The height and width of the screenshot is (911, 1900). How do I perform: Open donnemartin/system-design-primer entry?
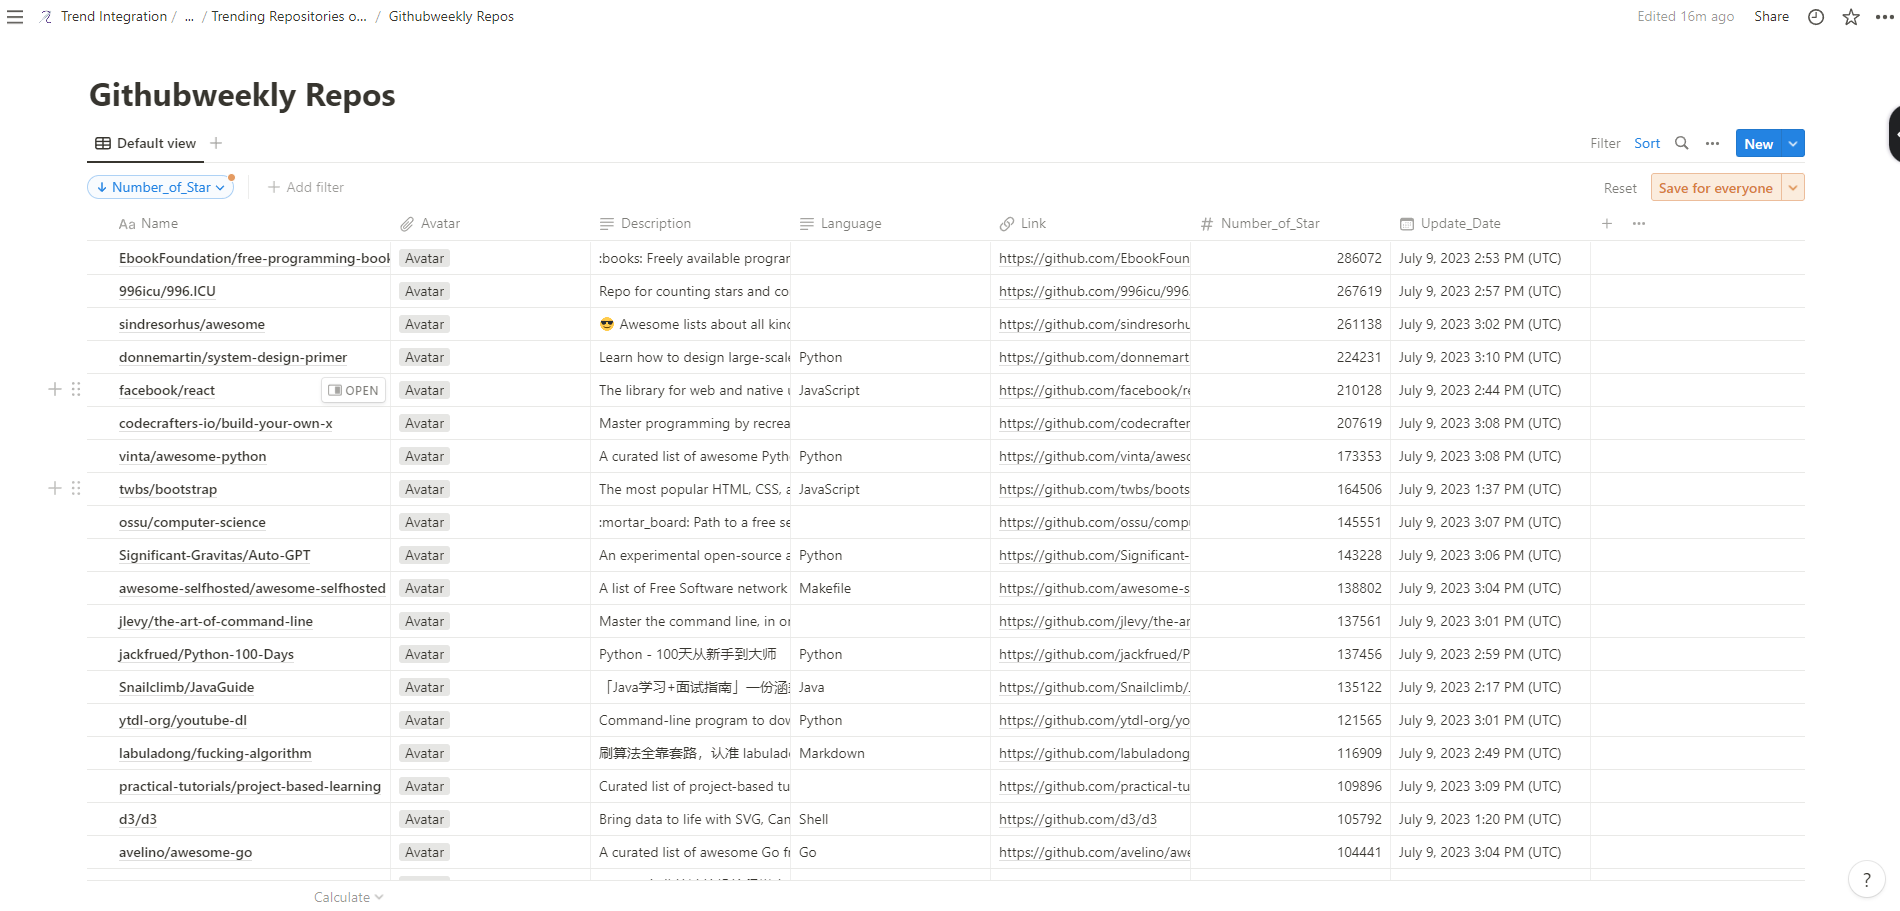click(233, 357)
